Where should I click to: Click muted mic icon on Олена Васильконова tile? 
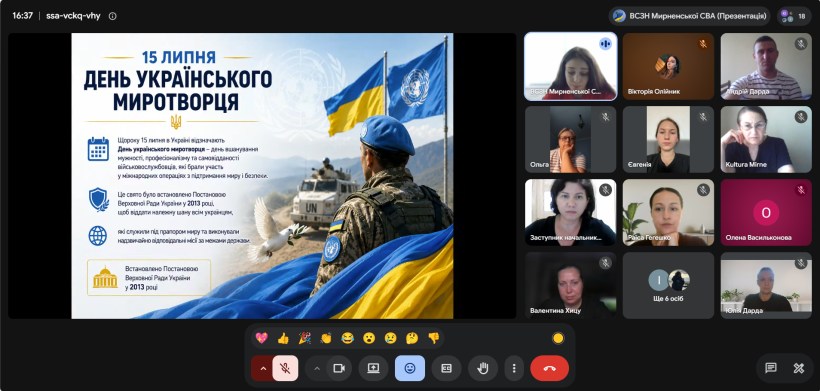point(801,190)
